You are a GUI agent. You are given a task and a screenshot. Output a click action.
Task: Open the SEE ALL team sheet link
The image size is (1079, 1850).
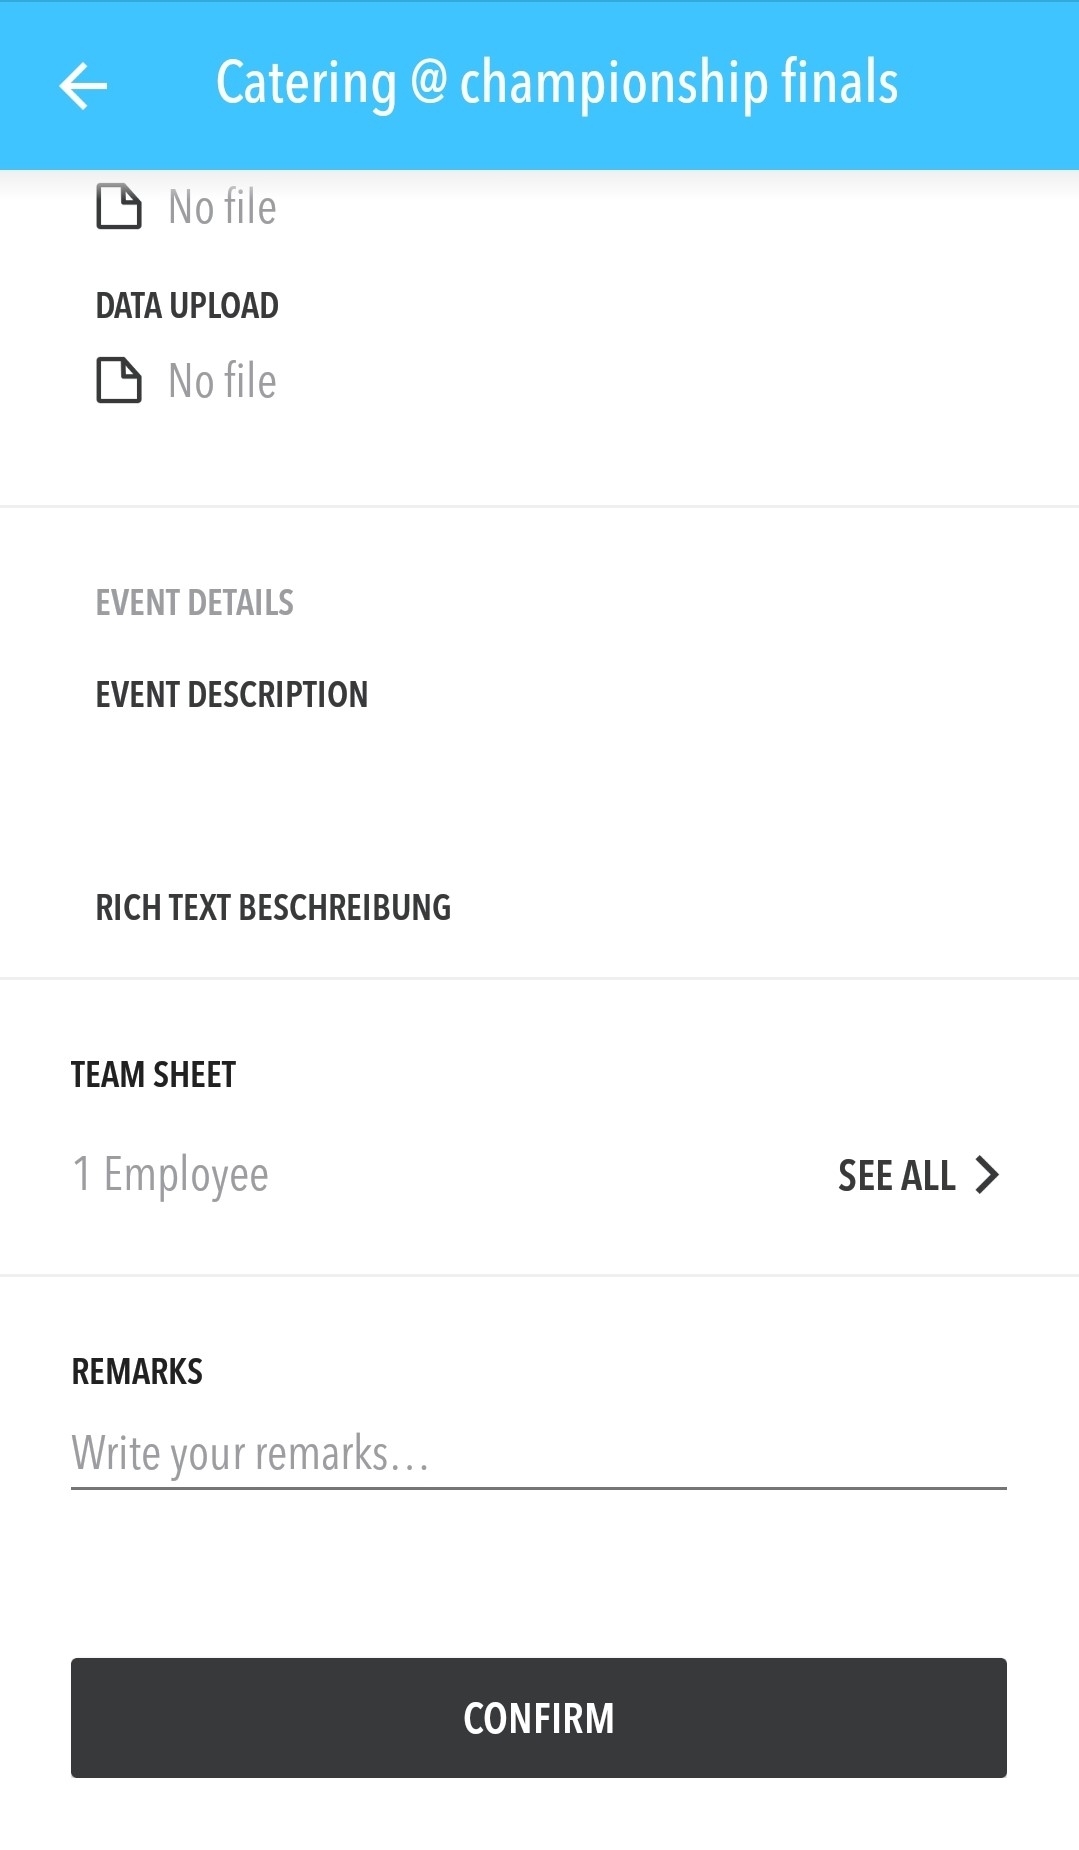pos(917,1175)
